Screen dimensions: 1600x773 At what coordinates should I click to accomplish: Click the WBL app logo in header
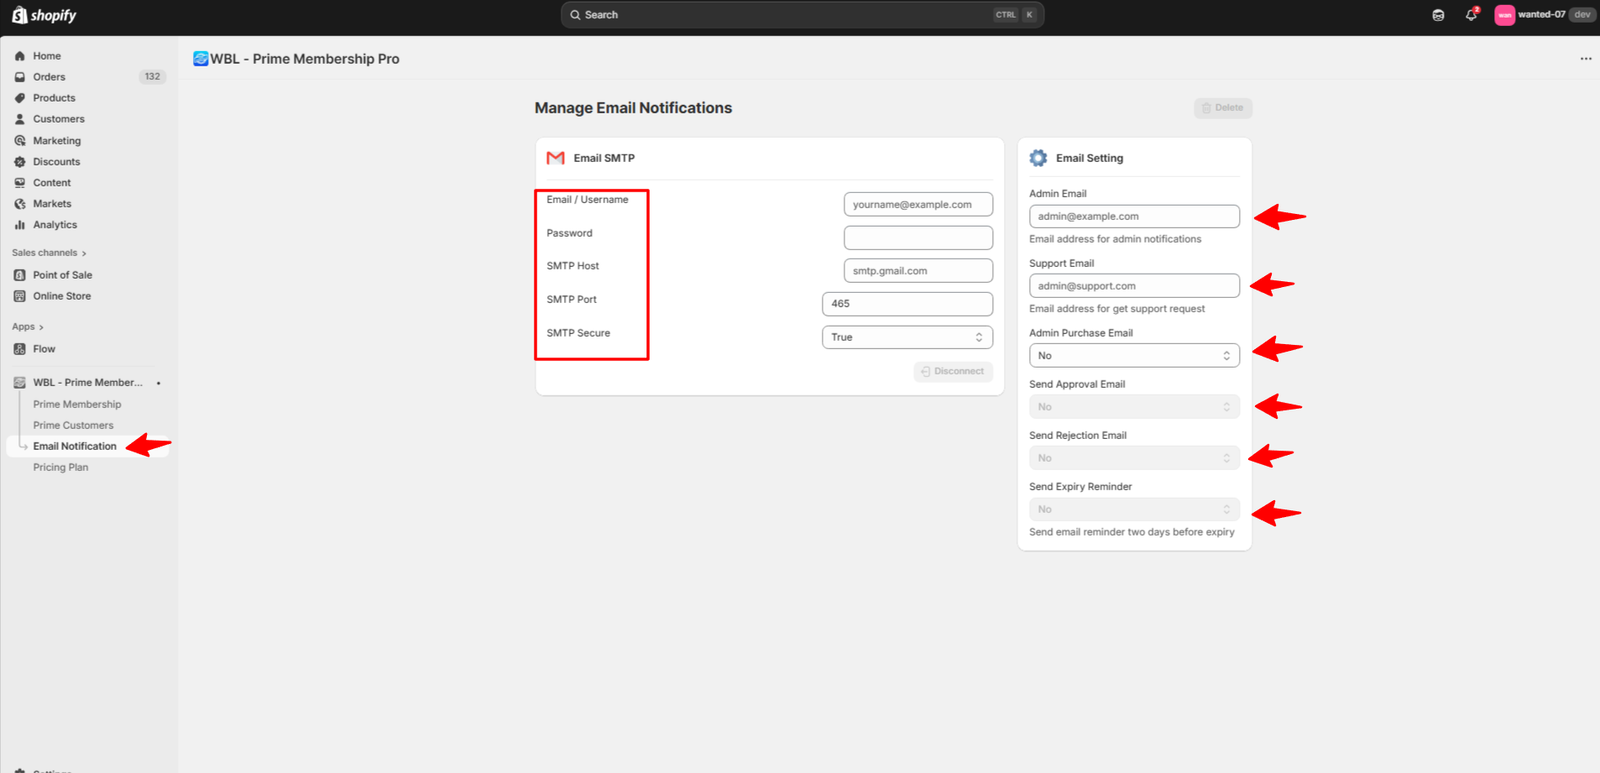tap(200, 59)
